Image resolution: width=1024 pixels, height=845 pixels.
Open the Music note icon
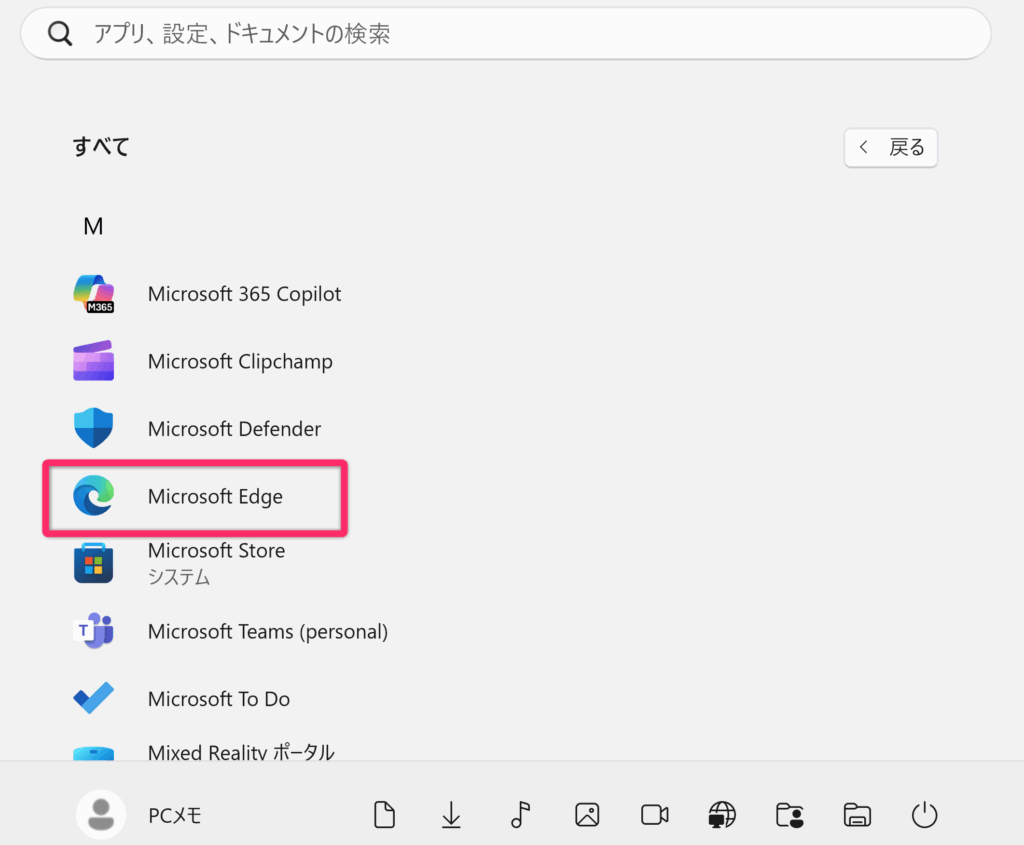(520, 815)
